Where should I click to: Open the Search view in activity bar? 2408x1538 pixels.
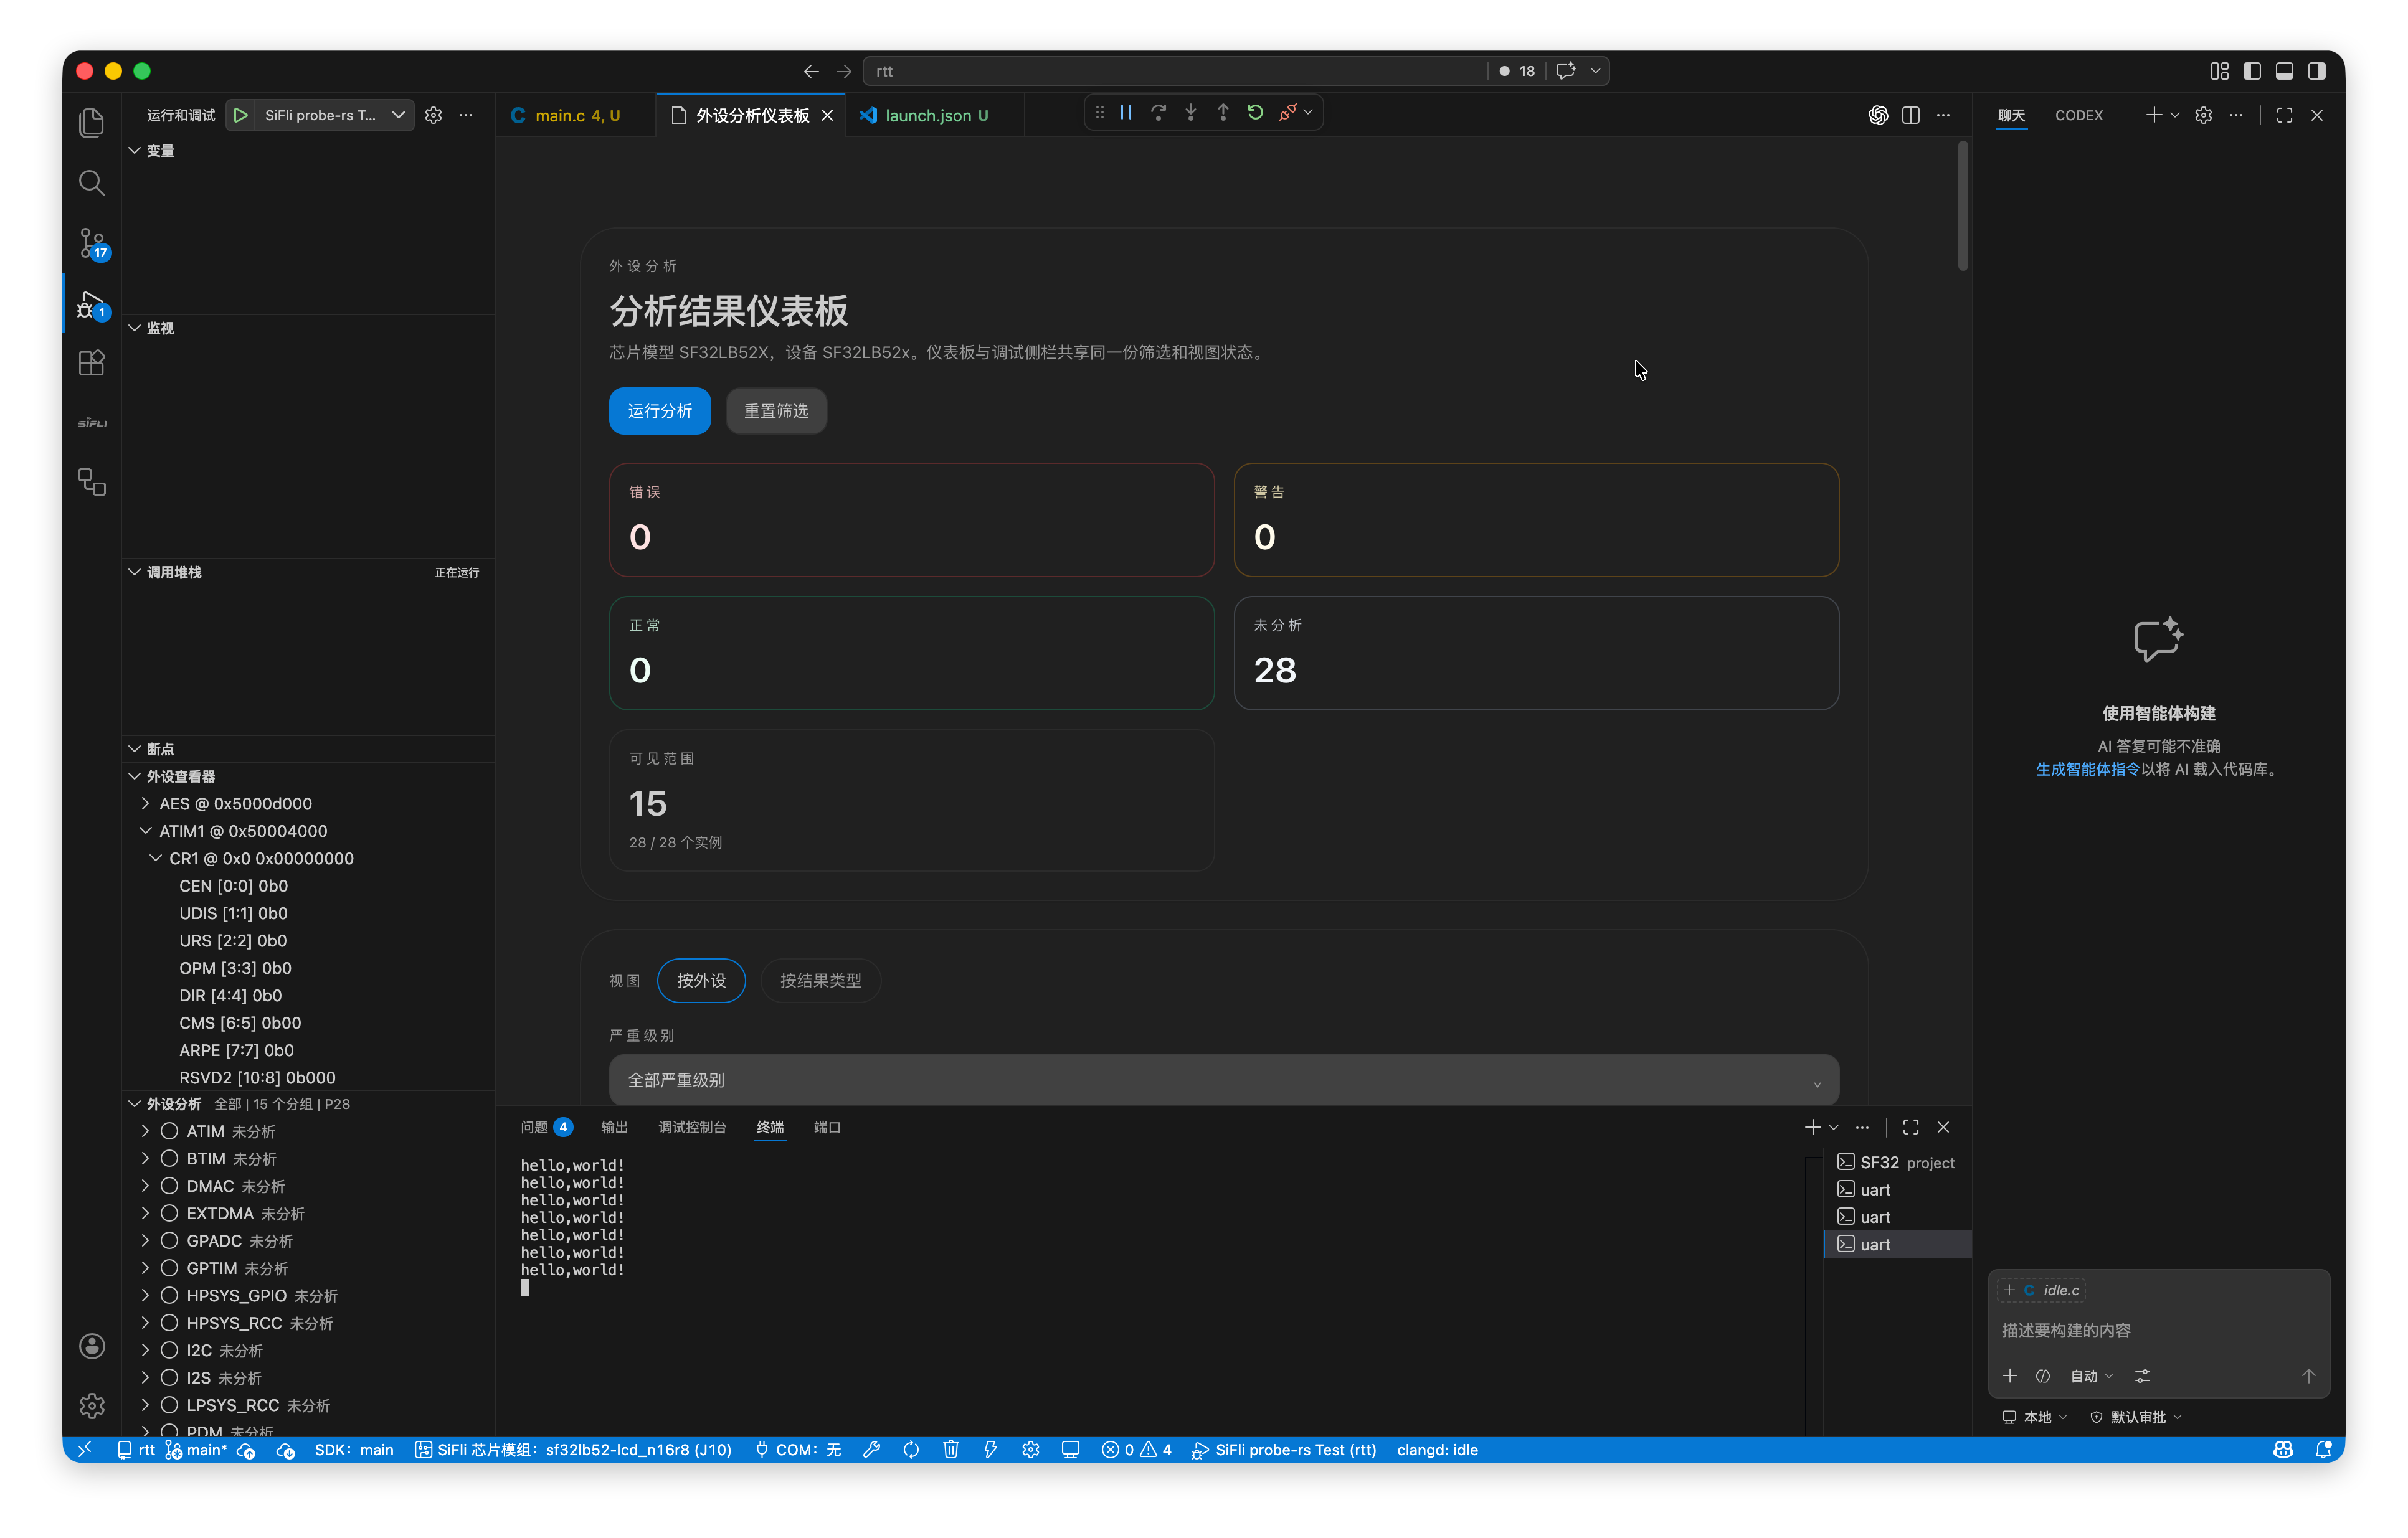[x=91, y=183]
